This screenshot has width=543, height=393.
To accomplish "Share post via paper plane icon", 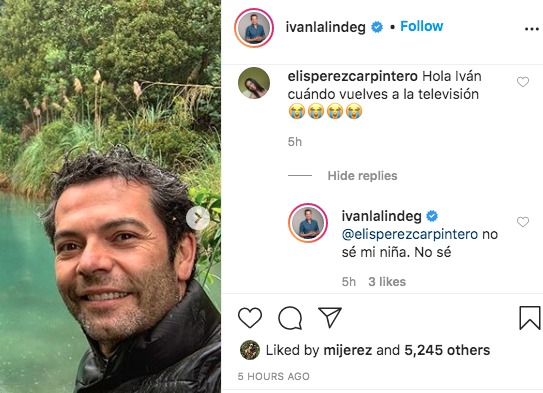I will click(x=330, y=317).
